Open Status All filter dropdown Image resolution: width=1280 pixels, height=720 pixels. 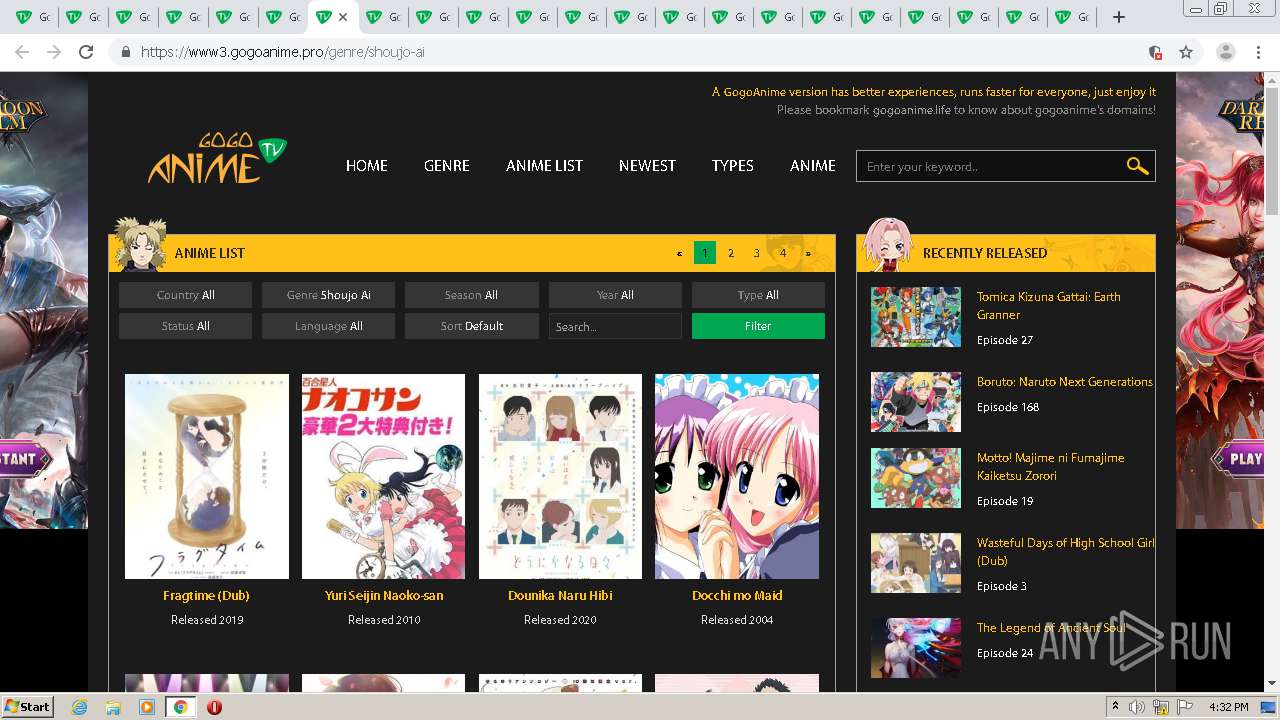(185, 326)
